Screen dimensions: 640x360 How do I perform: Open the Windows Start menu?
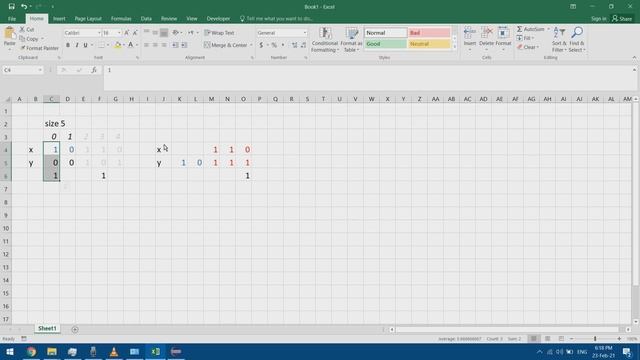[10, 351]
